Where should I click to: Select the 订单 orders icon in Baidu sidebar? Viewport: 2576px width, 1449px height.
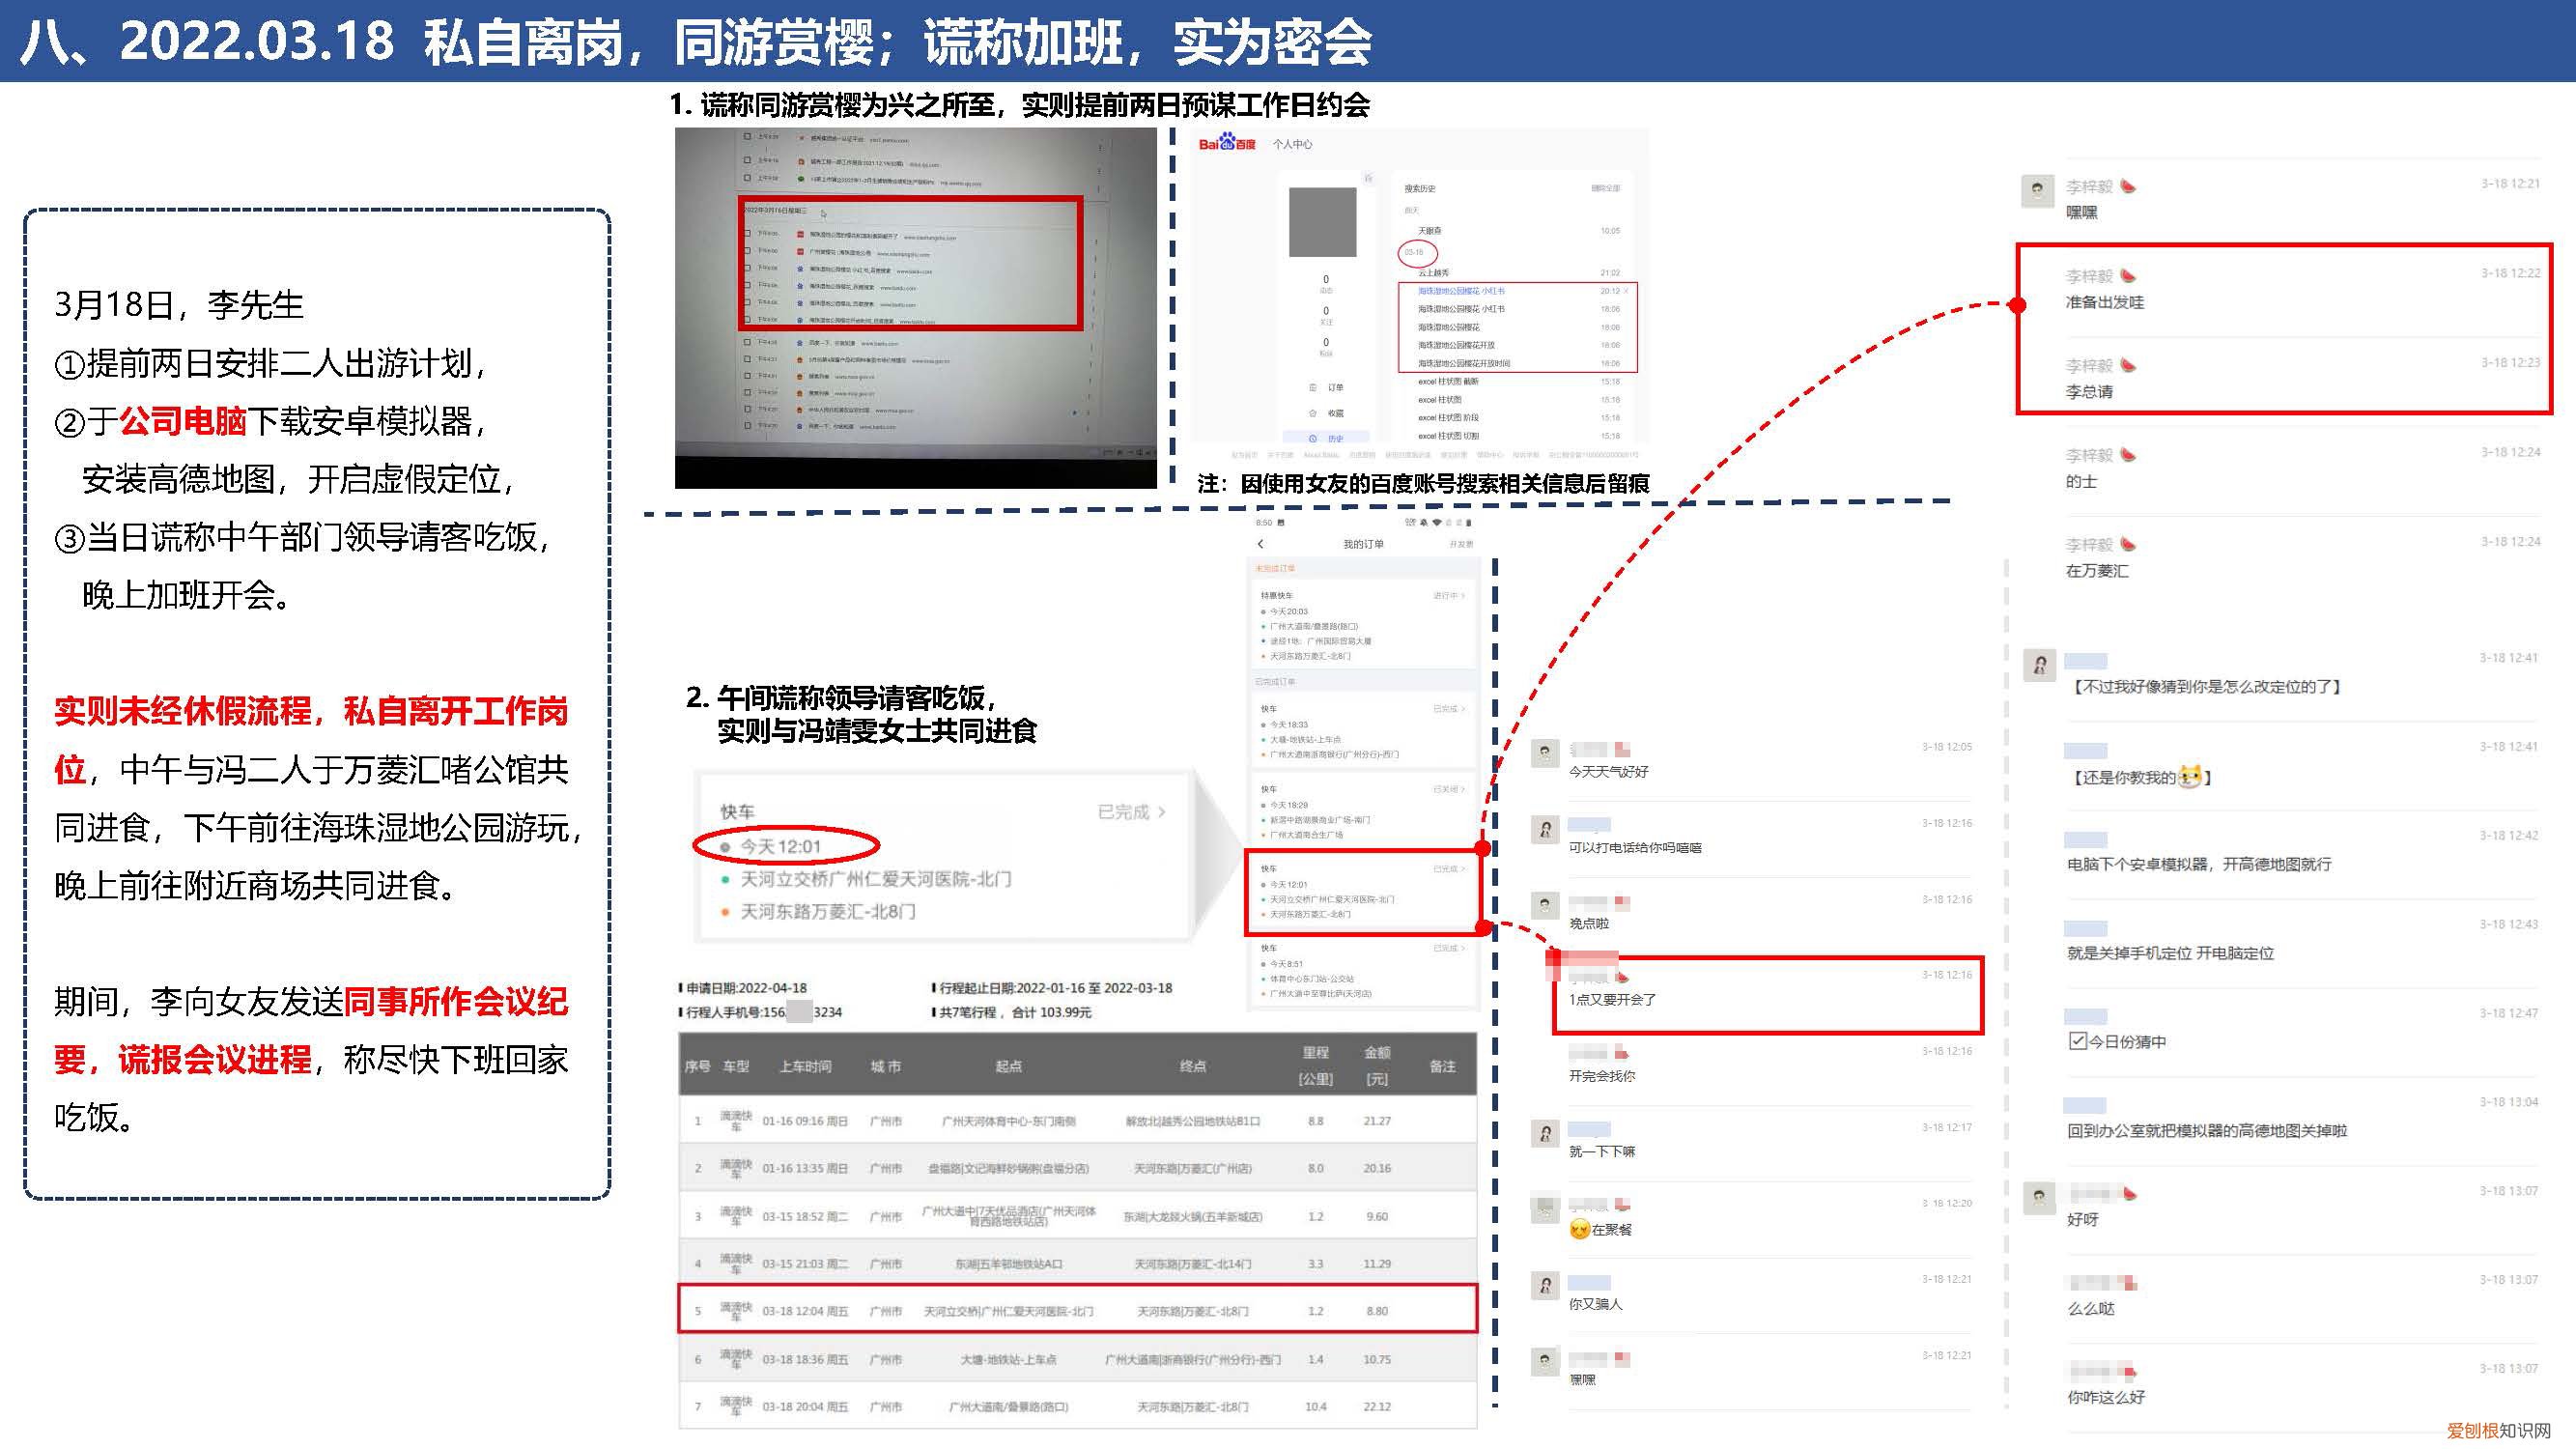click(x=1314, y=388)
